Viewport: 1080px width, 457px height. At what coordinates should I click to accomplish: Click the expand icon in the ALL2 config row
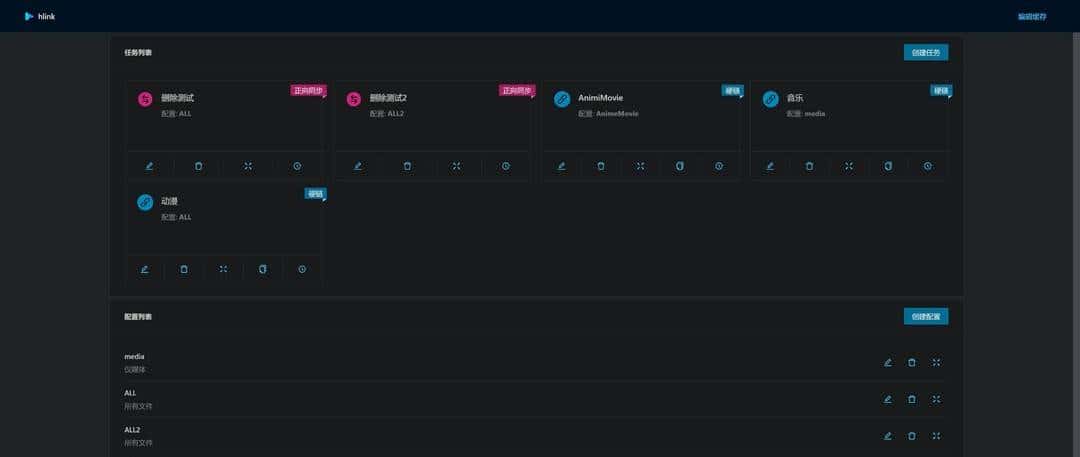click(x=936, y=436)
